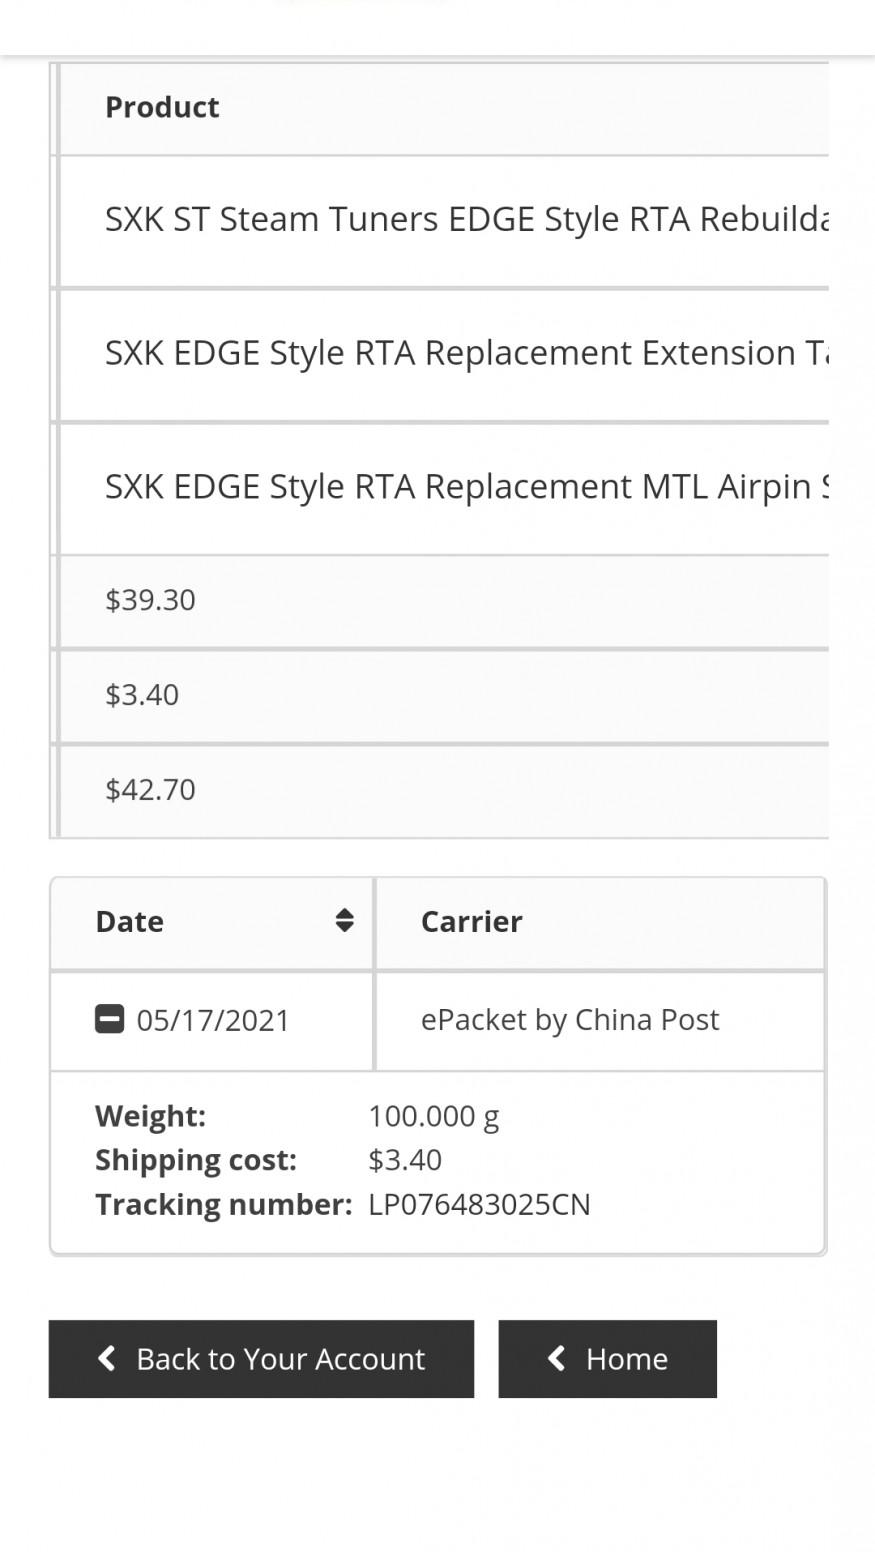Screen dimensions: 875x1552
Task: Click the Date column sort arrows icon
Action: [x=344, y=921]
